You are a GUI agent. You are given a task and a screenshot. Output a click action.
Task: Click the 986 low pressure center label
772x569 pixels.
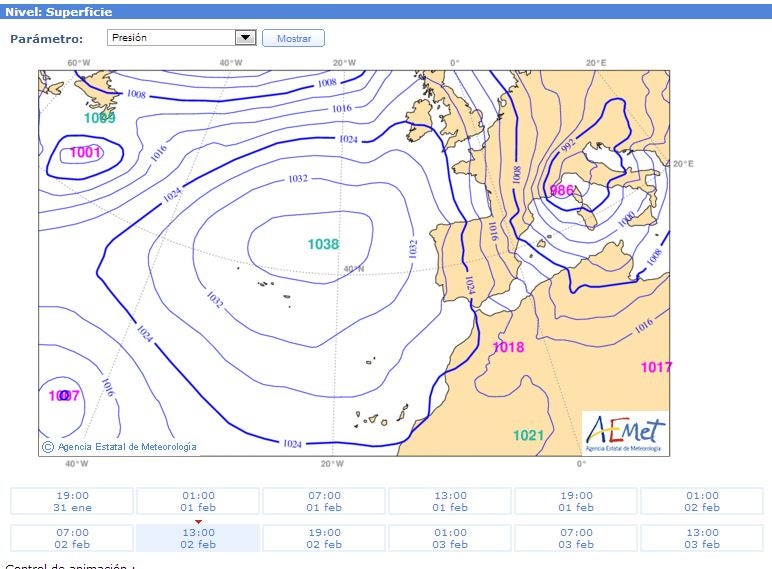point(562,190)
